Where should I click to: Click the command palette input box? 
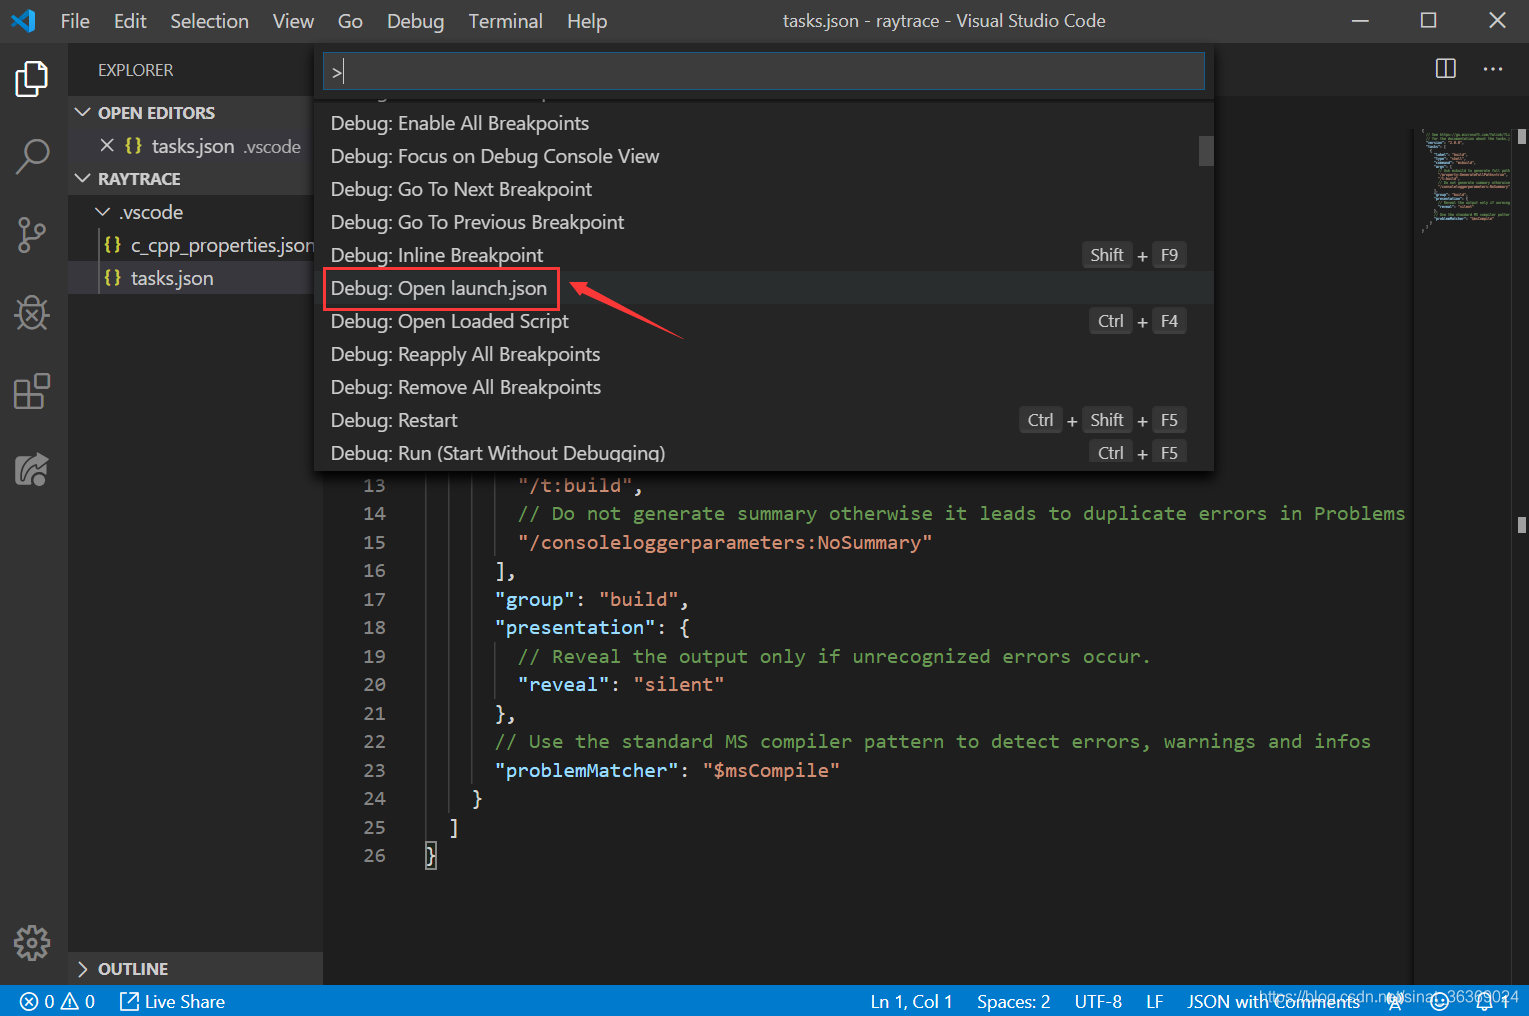pyautogui.click(x=764, y=71)
